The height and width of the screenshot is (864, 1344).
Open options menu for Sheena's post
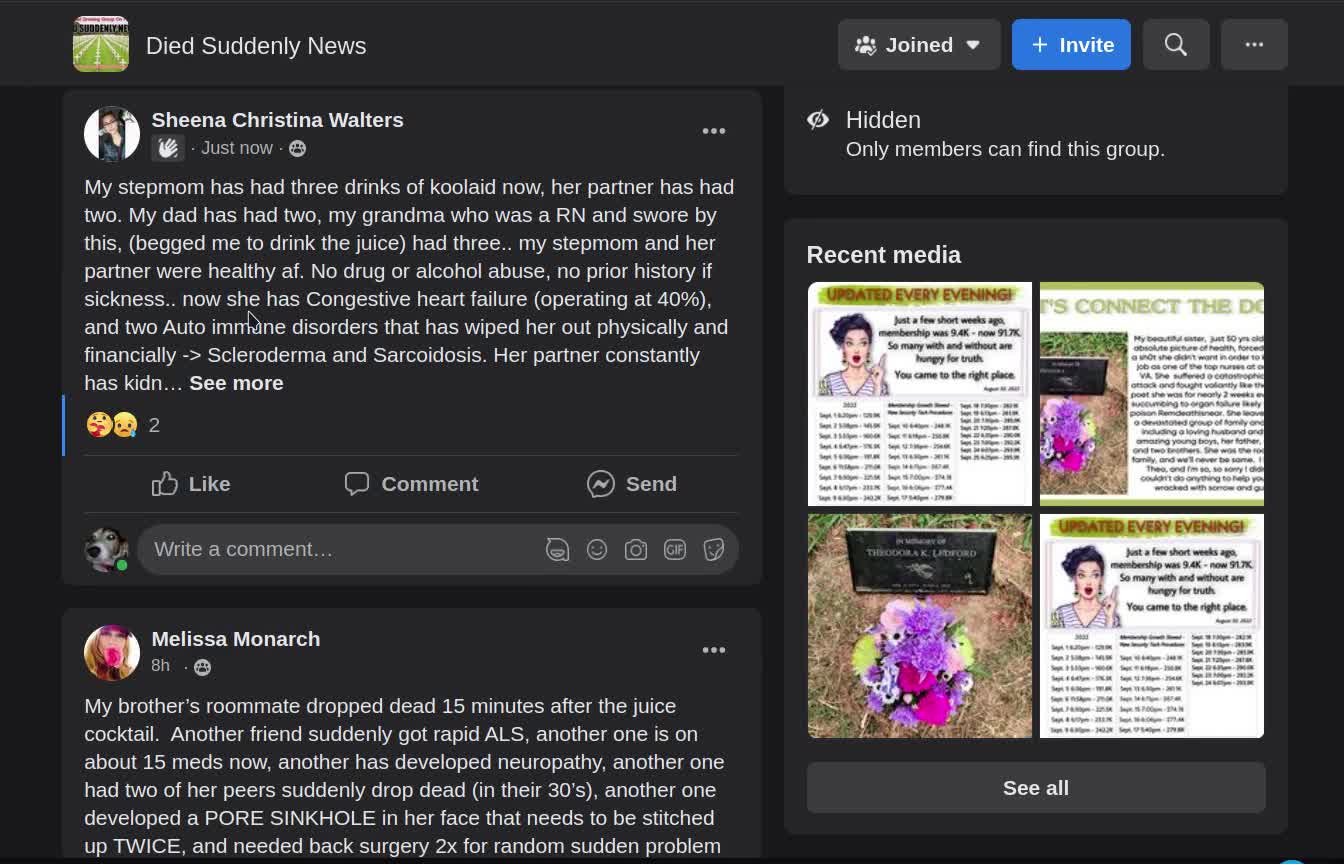pos(713,131)
